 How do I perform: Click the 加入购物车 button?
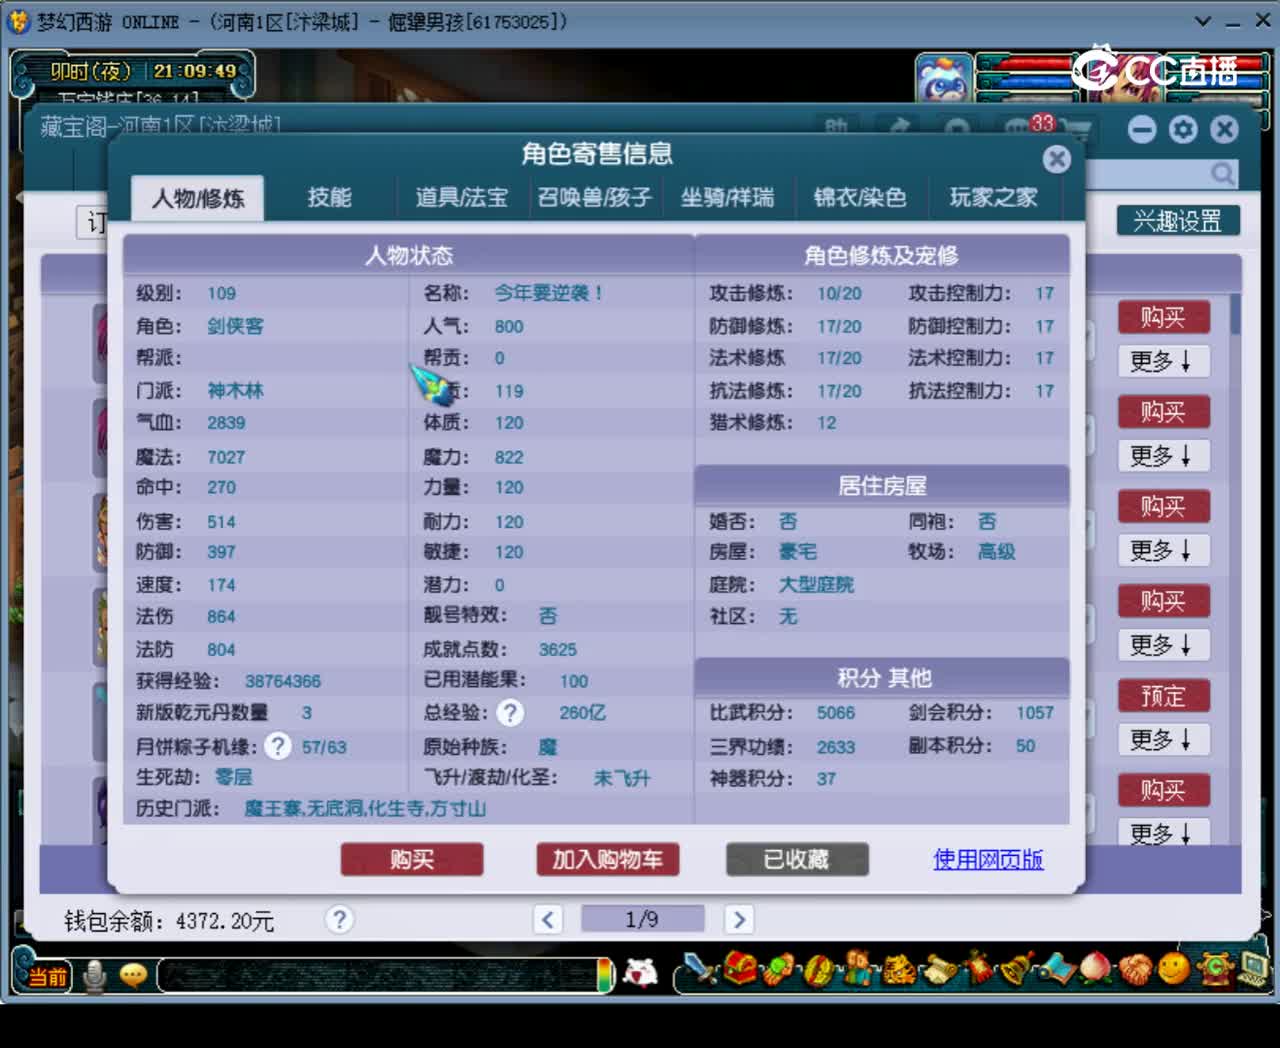pyautogui.click(x=608, y=859)
